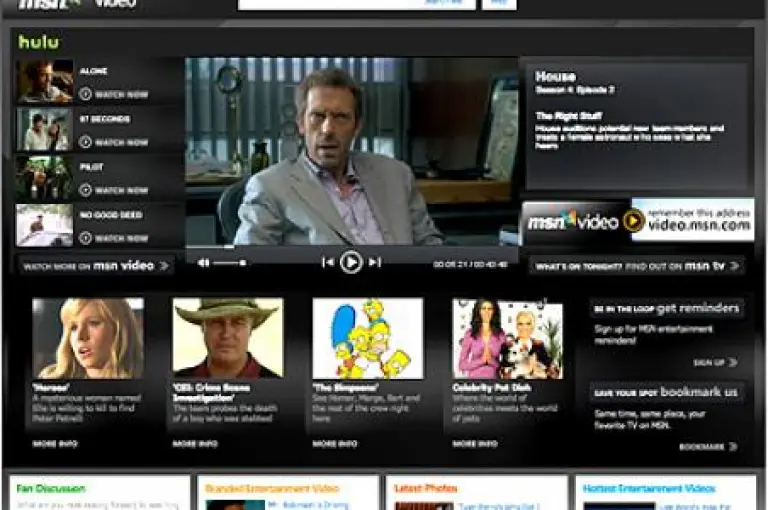Click the search input field at top
This screenshot has height=510, width=768.
pos(355,4)
